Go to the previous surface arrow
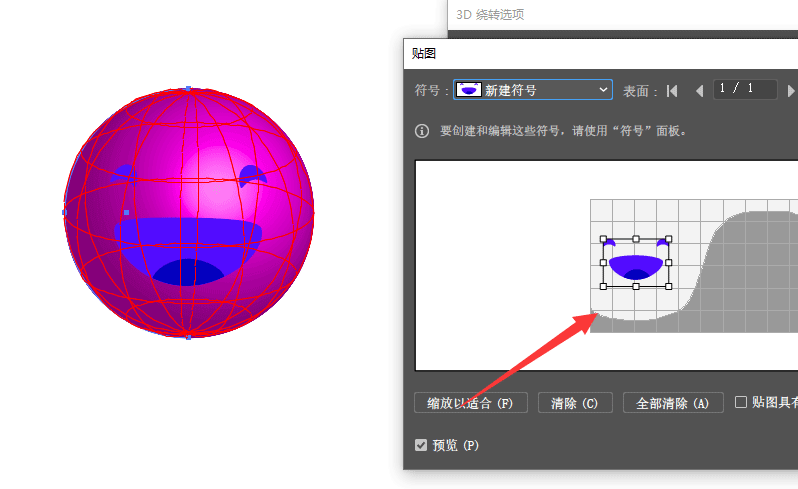The width and height of the screenshot is (798, 489). [x=699, y=90]
